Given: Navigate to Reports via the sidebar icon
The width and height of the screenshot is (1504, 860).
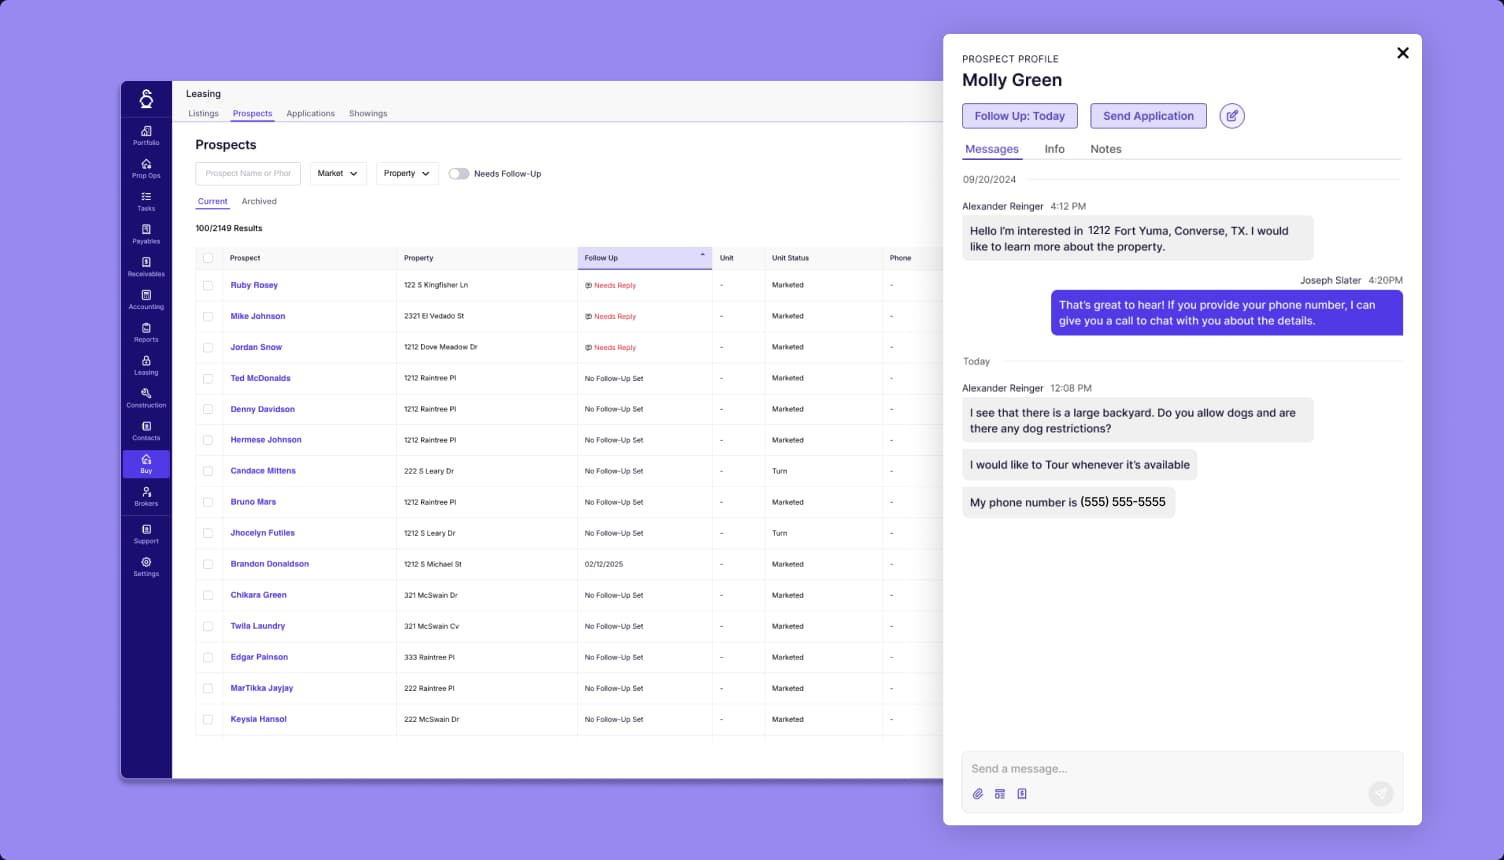Looking at the screenshot, I should [146, 333].
